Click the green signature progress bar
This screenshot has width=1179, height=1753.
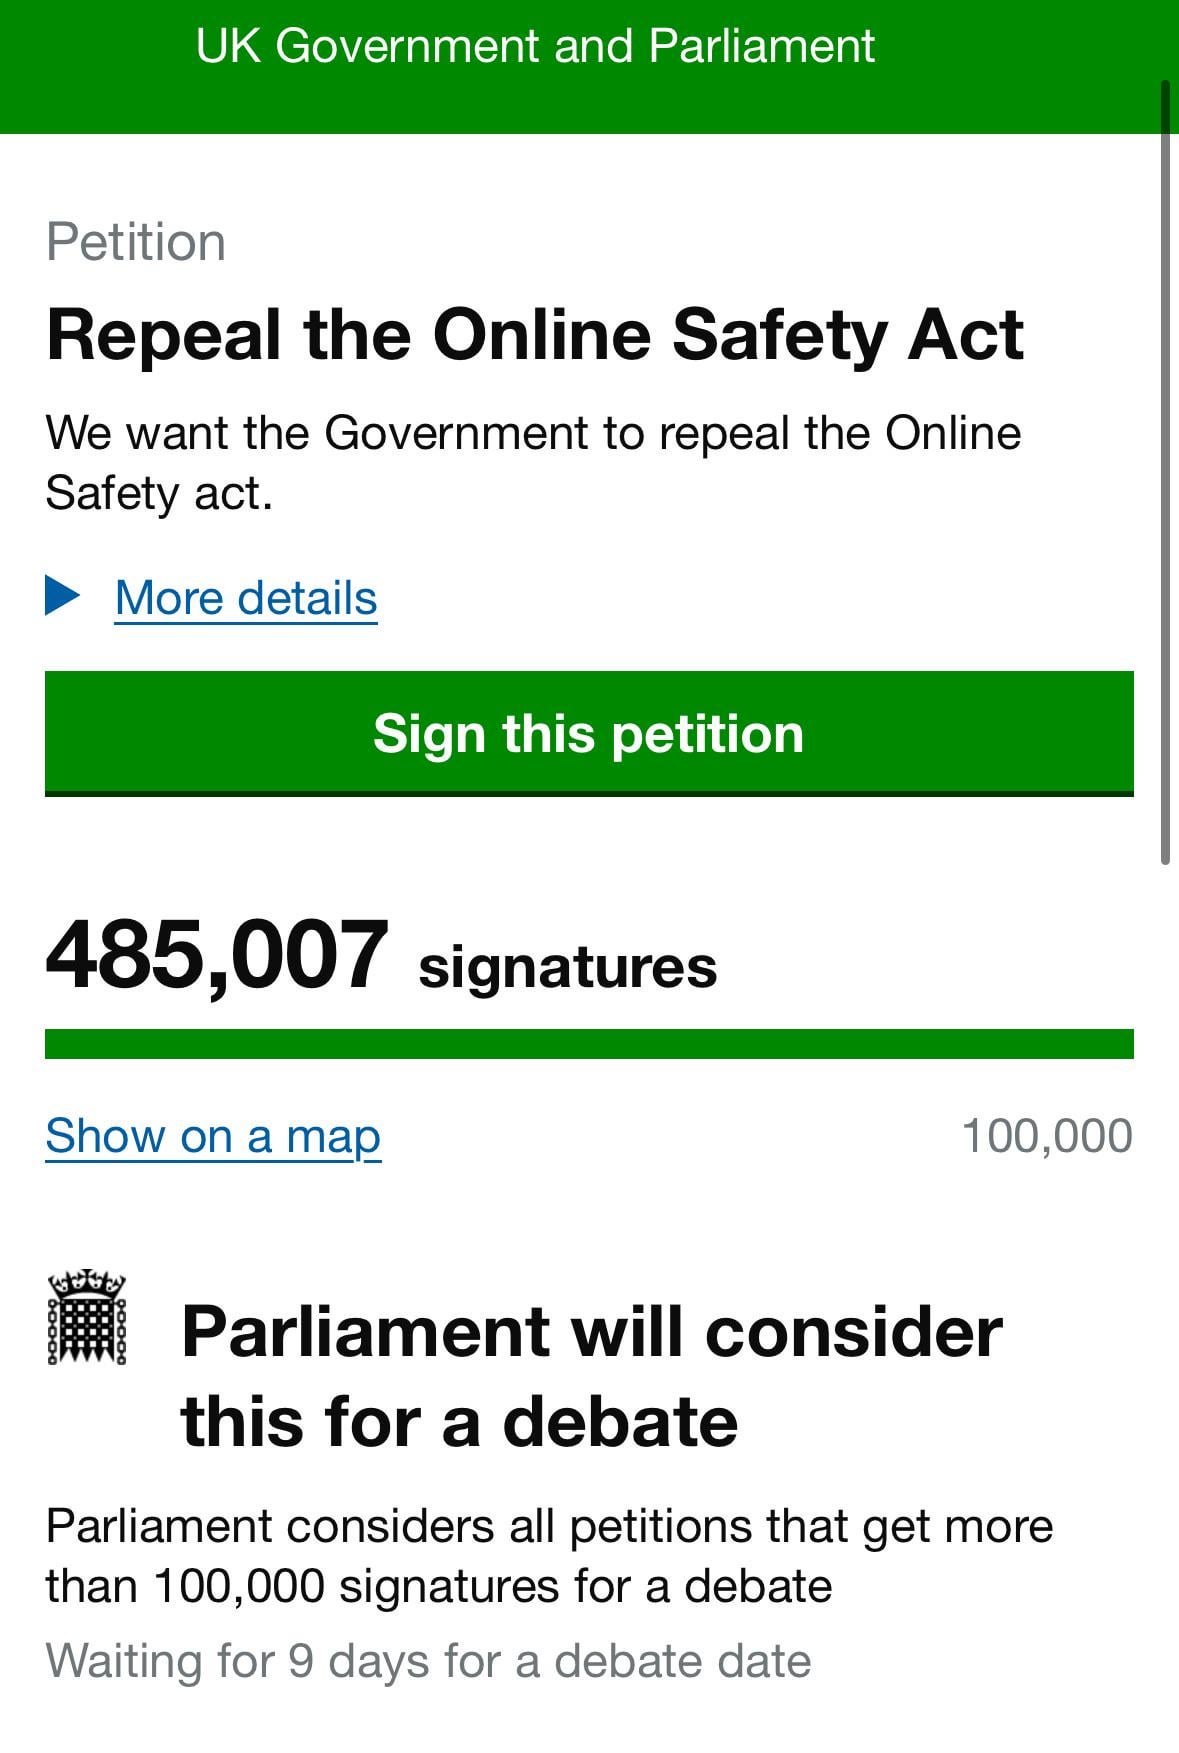[589, 1043]
